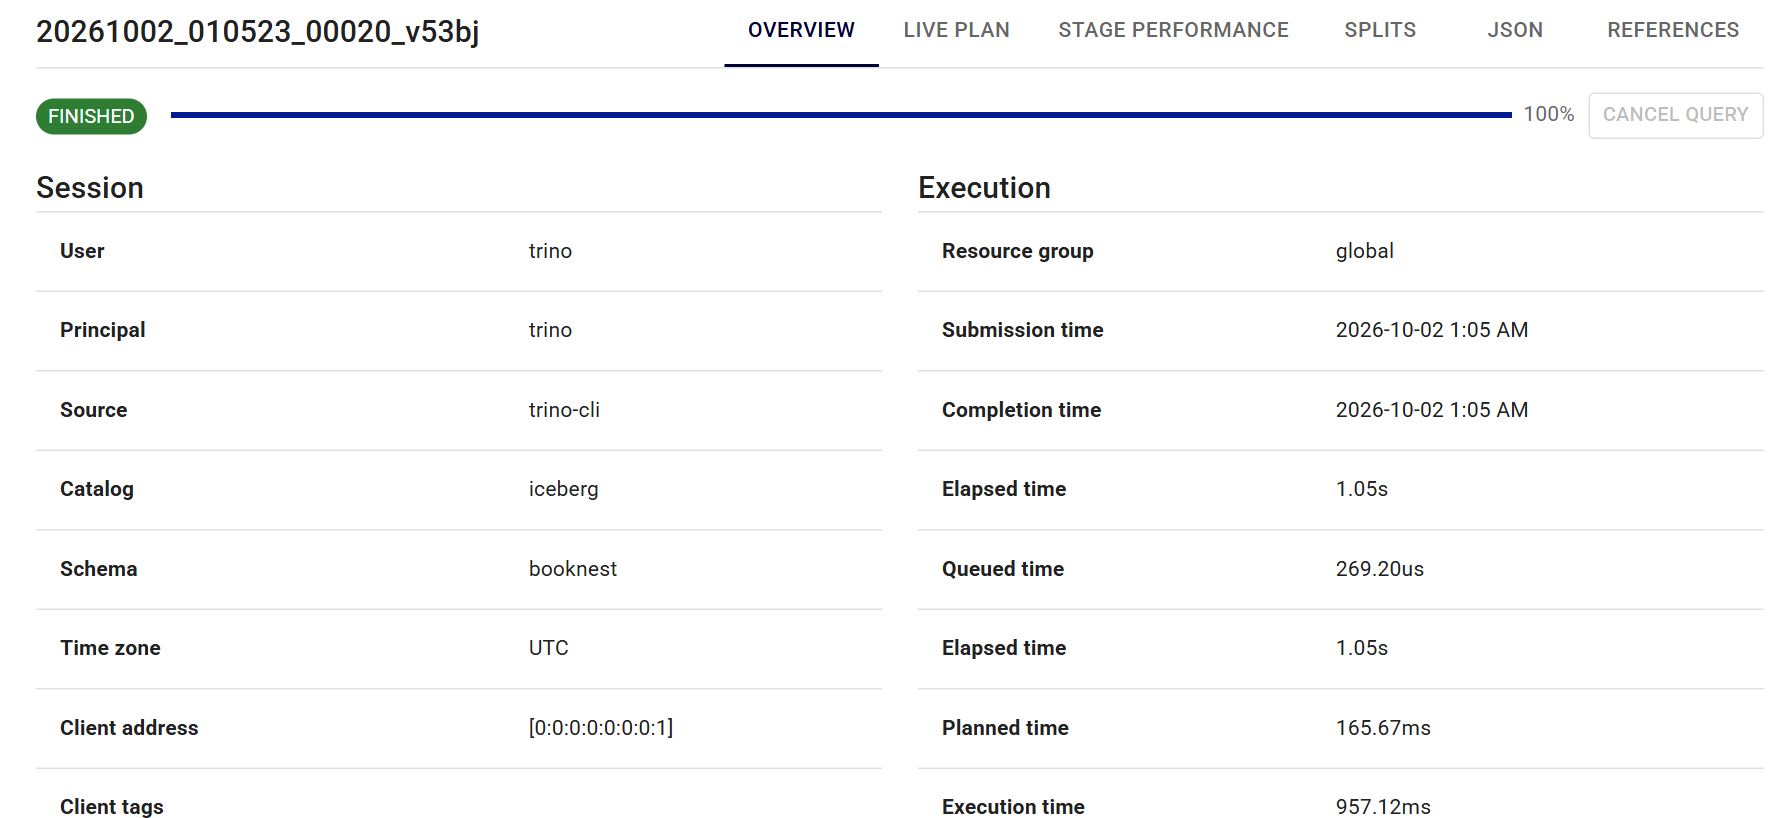Click the "User" row label
The height and width of the screenshot is (818, 1785).
pyautogui.click(x=82, y=251)
